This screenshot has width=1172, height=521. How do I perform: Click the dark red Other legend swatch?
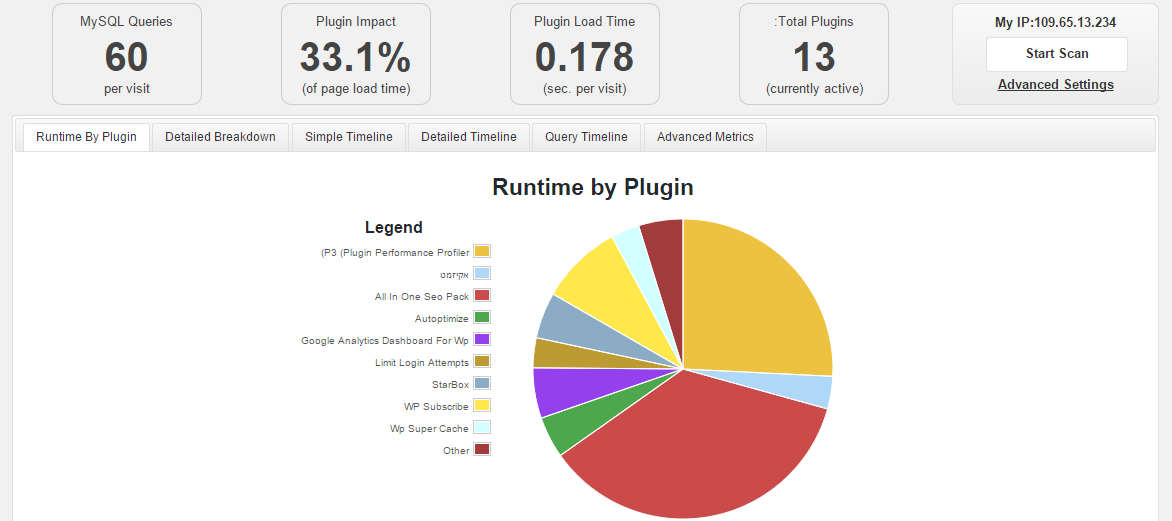pos(482,450)
